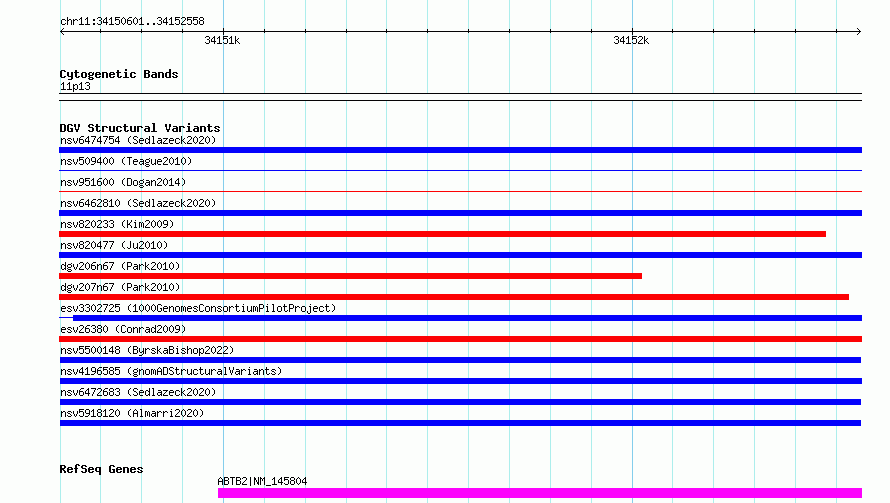Click the 34151k ruler tick label
The width and height of the screenshot is (890, 503).
[x=222, y=40]
